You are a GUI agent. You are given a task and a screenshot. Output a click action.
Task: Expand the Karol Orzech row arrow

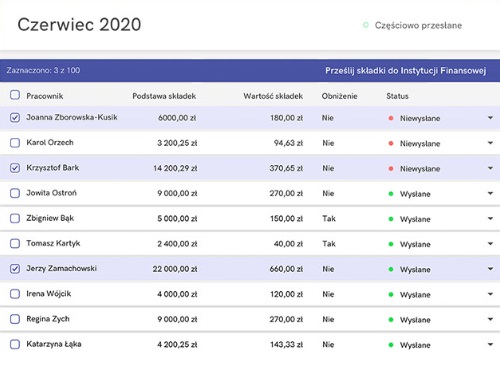tap(490, 143)
